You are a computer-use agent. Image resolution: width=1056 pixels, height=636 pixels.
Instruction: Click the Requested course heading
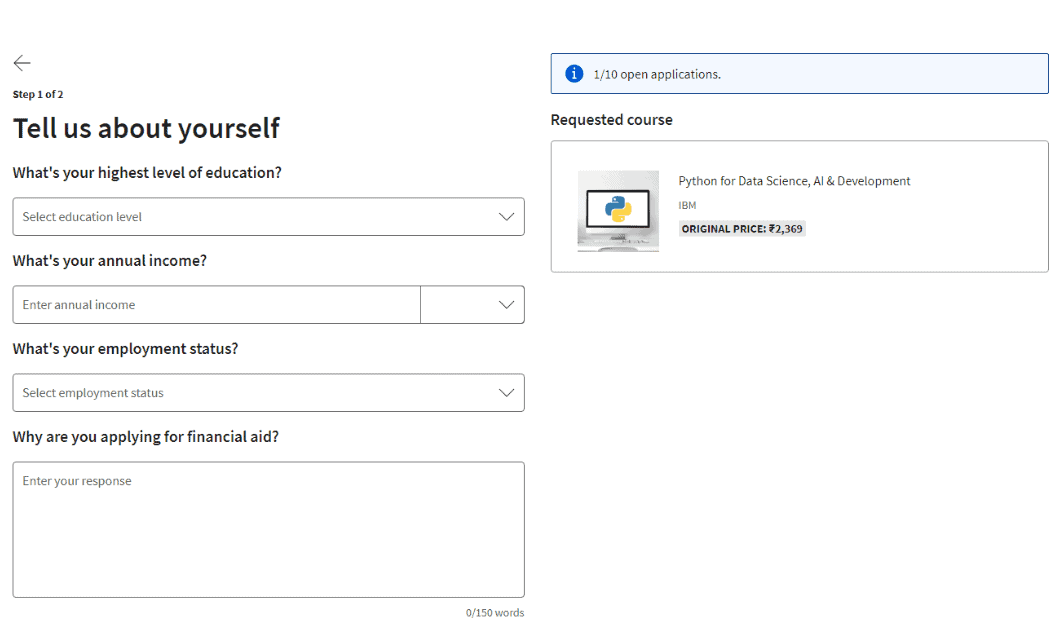611,119
